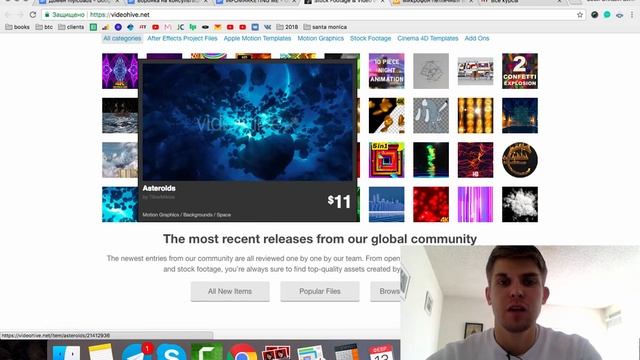
Task: Switch to Apple Motion Templates category
Action: click(257, 38)
